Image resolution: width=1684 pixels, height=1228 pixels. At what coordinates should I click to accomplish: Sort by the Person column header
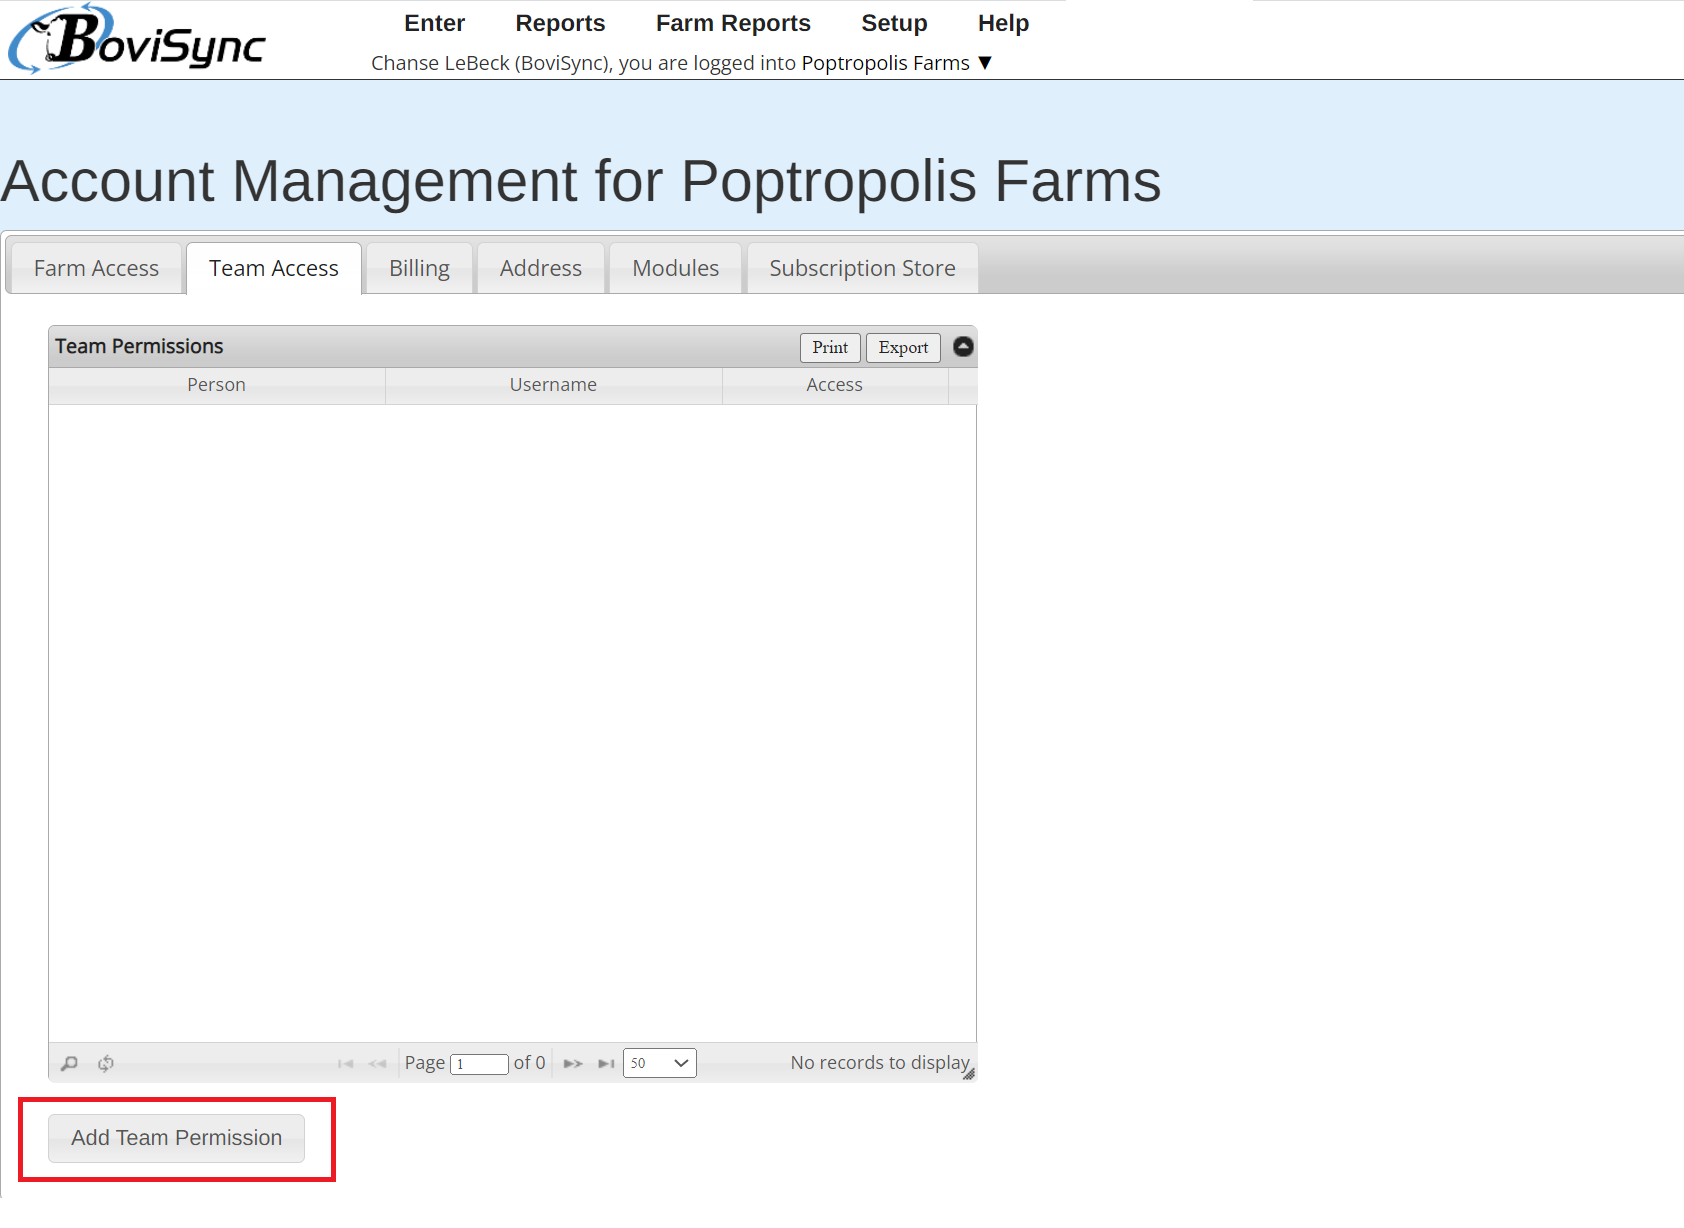click(217, 385)
